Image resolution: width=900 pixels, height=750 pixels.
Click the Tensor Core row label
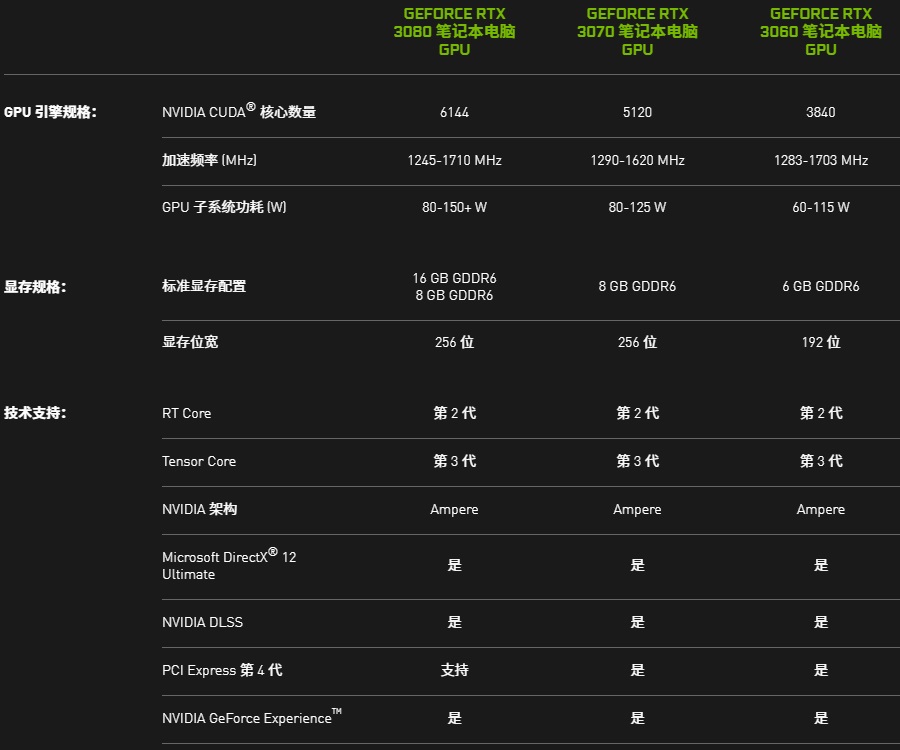click(199, 461)
